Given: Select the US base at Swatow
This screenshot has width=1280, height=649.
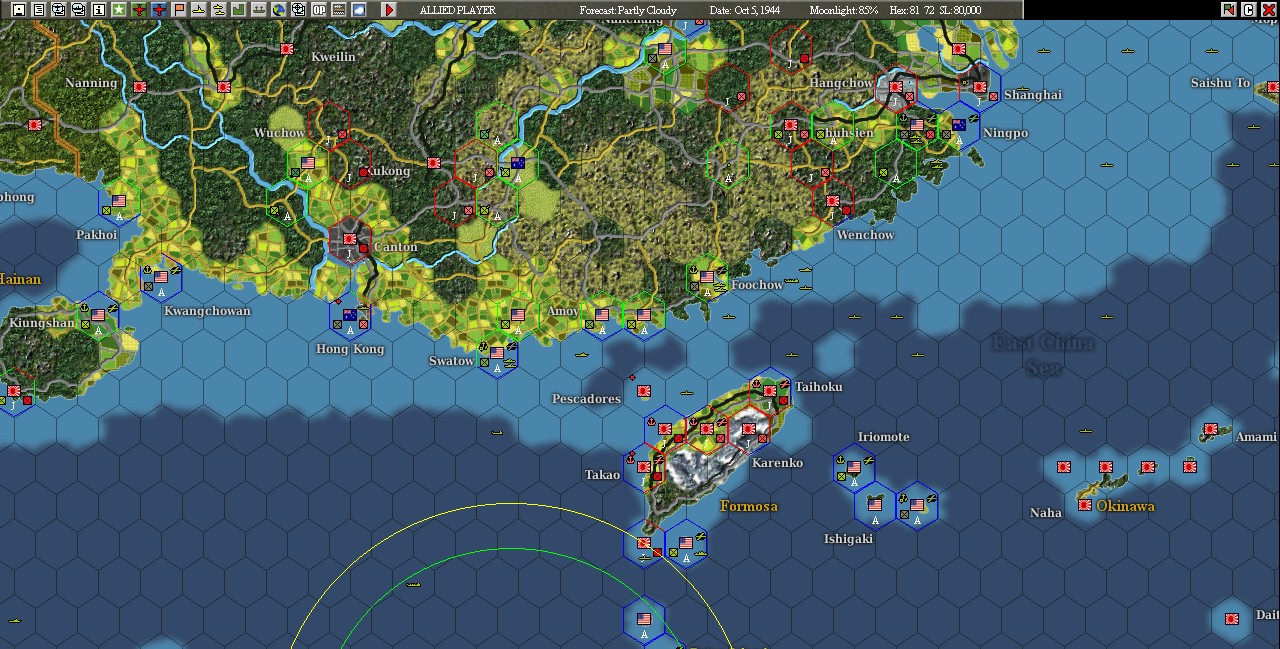Looking at the screenshot, I should pos(497,354).
